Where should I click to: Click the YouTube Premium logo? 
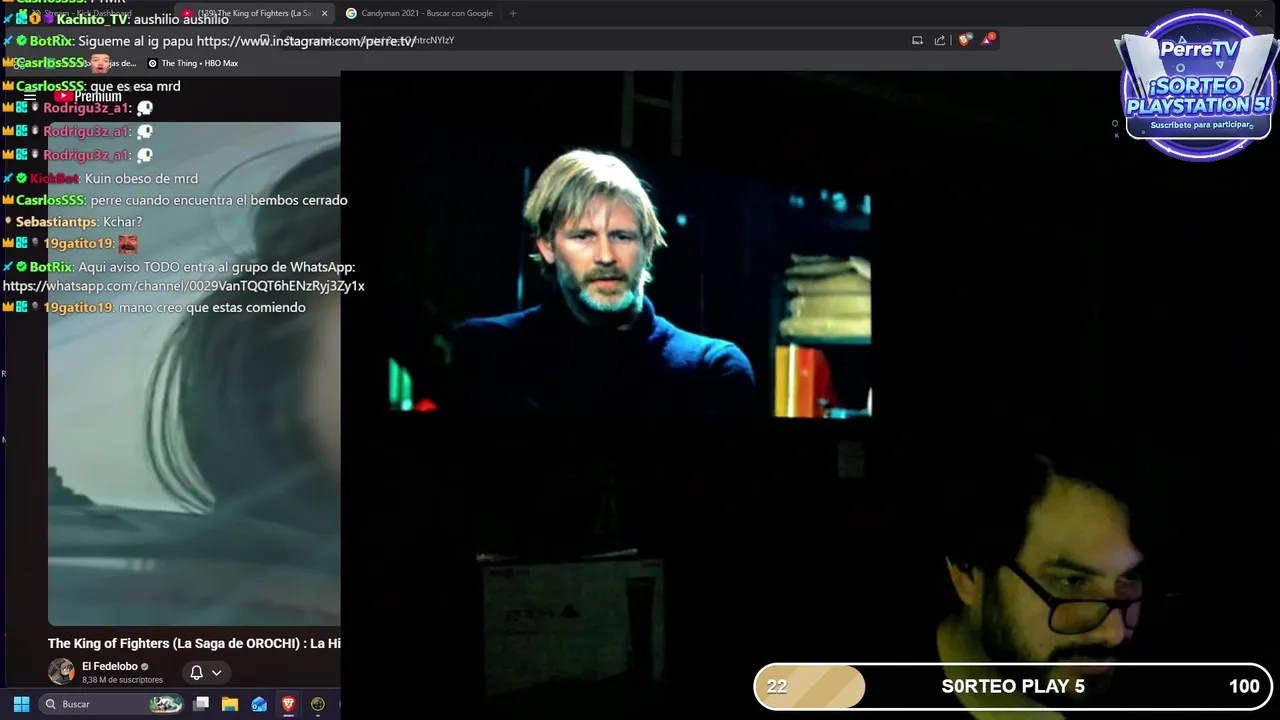pos(88,97)
